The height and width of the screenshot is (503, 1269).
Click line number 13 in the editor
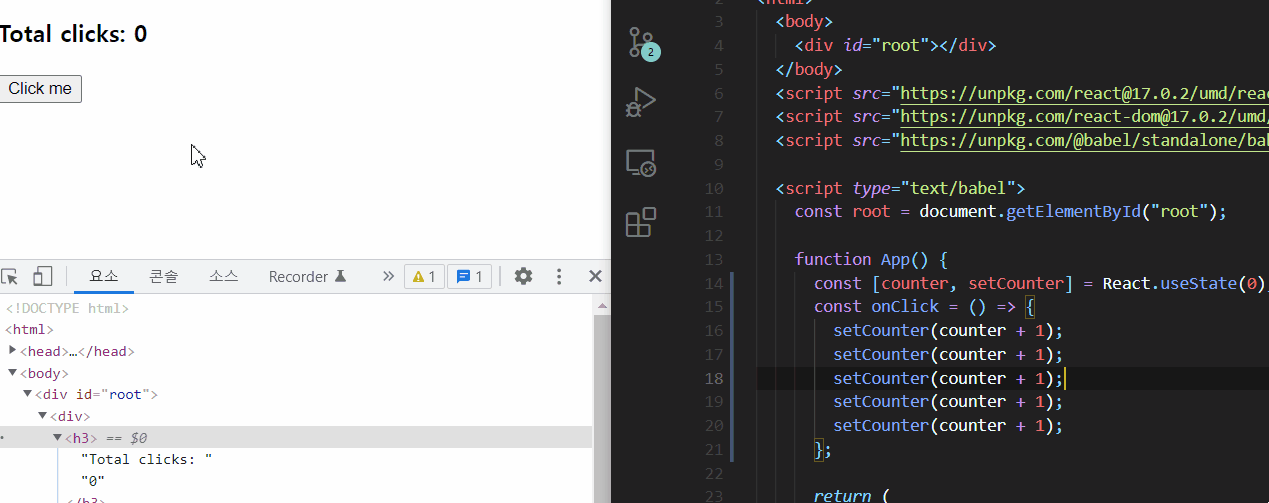pyautogui.click(x=713, y=259)
